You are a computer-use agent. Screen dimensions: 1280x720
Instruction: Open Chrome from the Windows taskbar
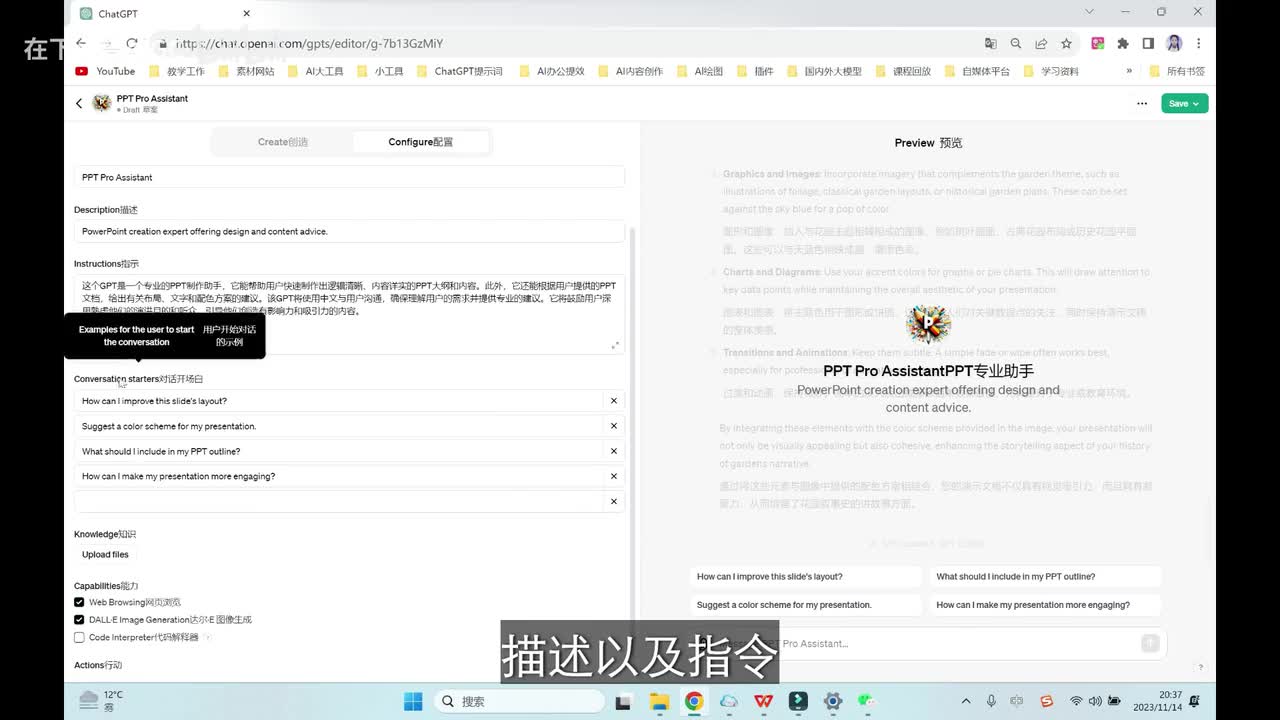(x=693, y=701)
